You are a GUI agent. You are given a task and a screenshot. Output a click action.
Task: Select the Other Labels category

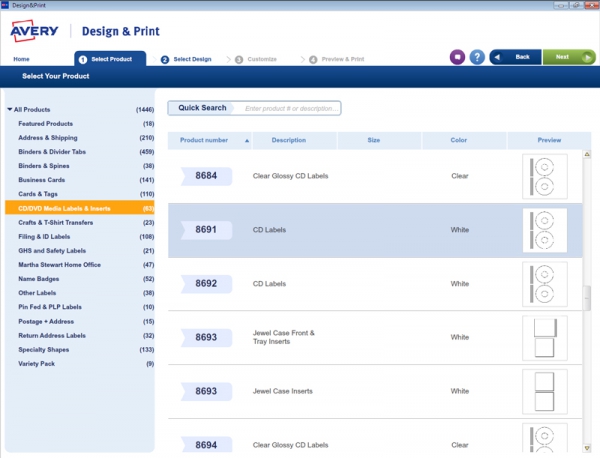80,293
